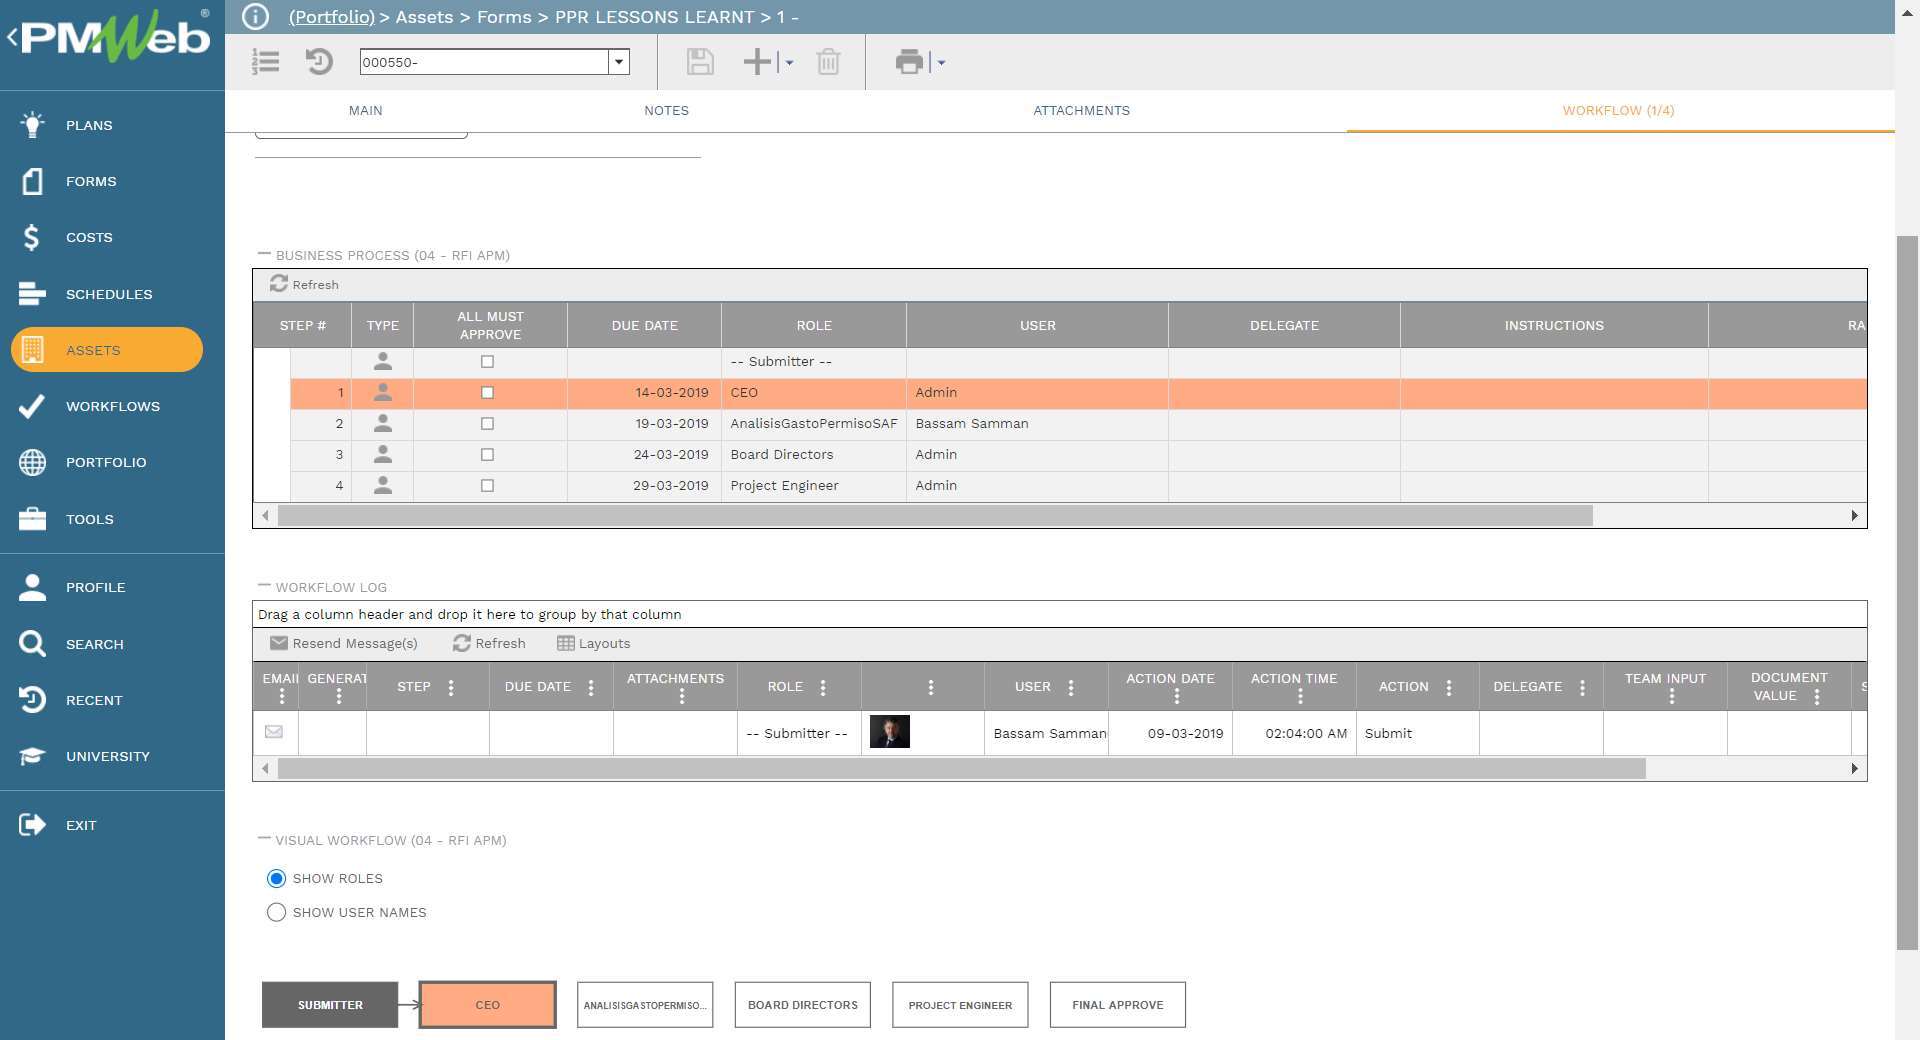The width and height of the screenshot is (1920, 1040).
Task: Click Bassam Samman's photo thumbnail
Action: coord(890,732)
